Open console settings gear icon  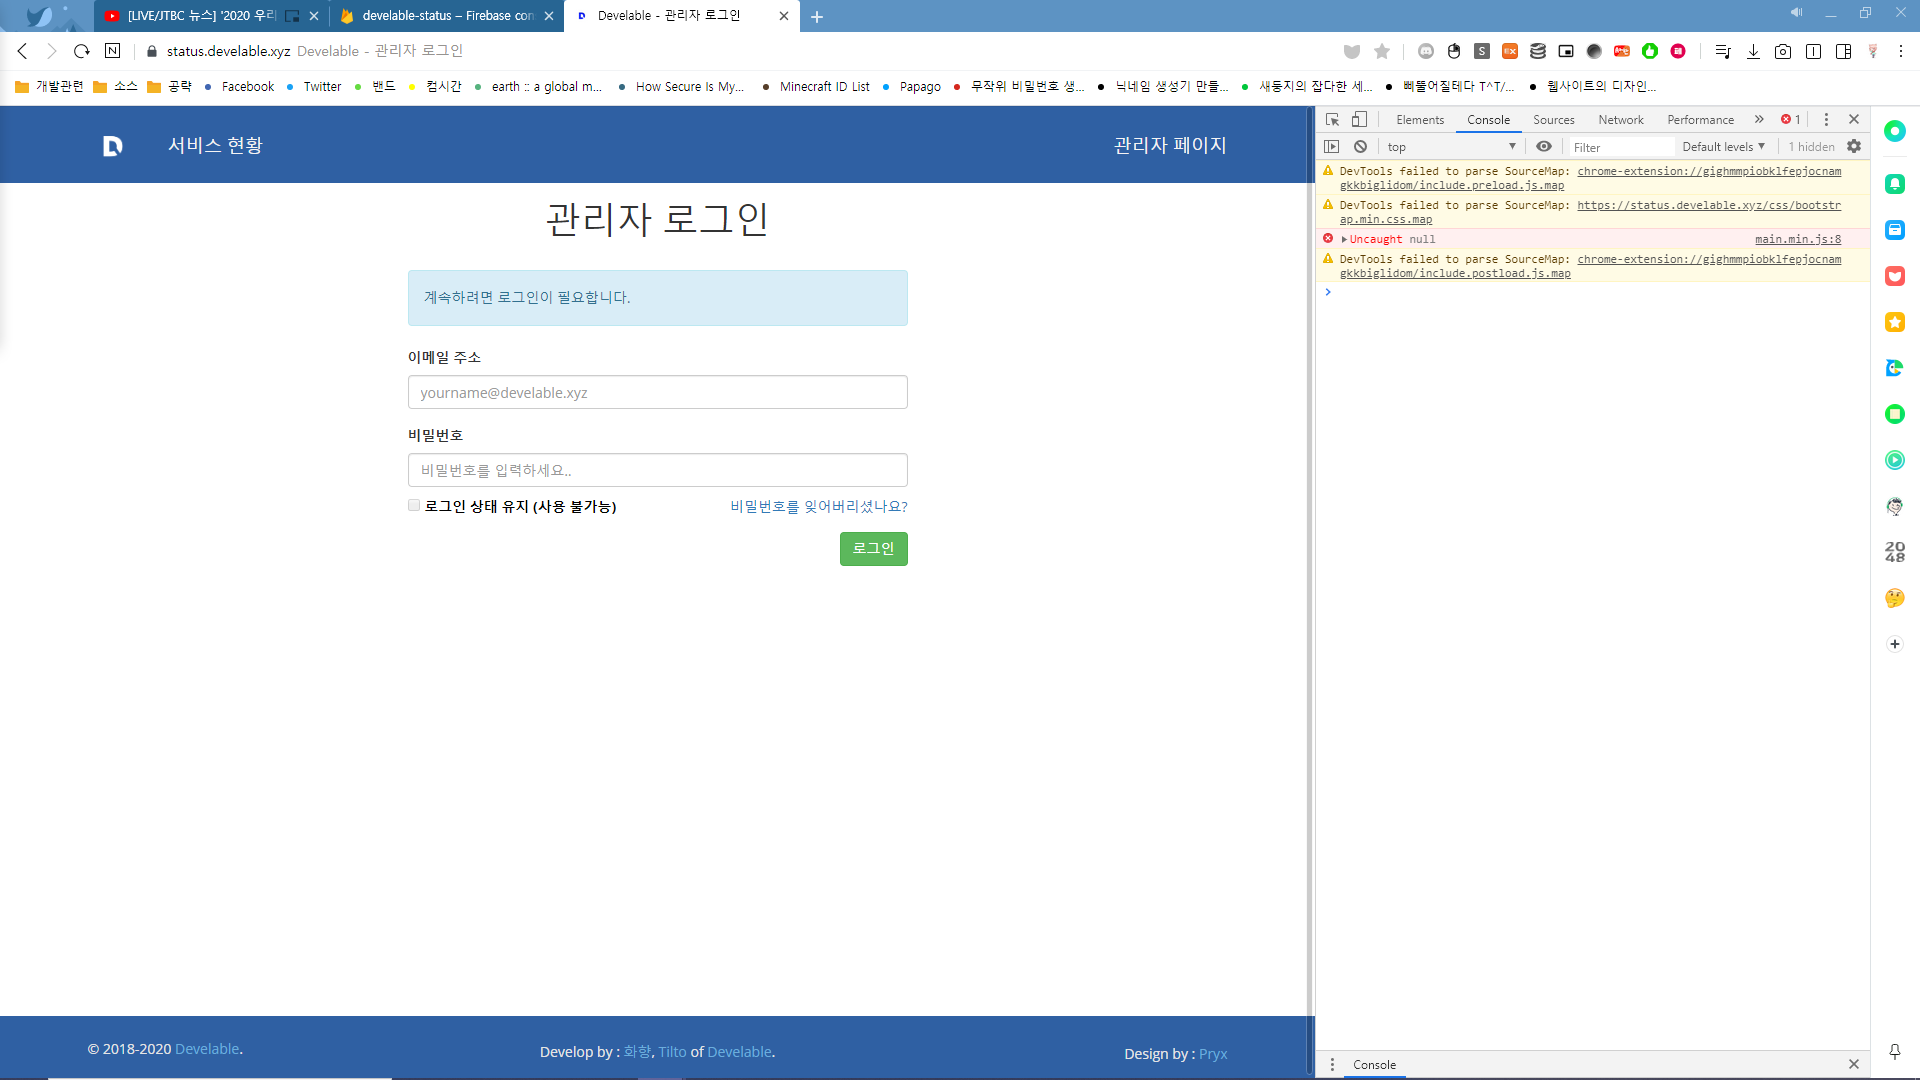click(1854, 146)
